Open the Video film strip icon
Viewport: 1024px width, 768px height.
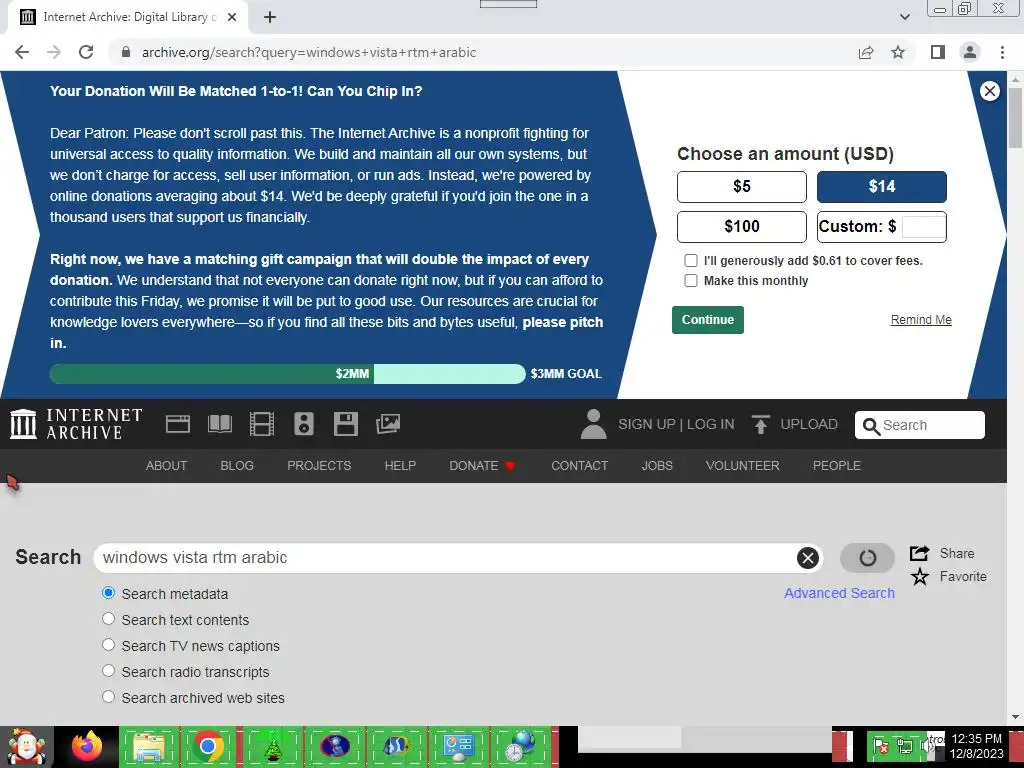tap(262, 424)
